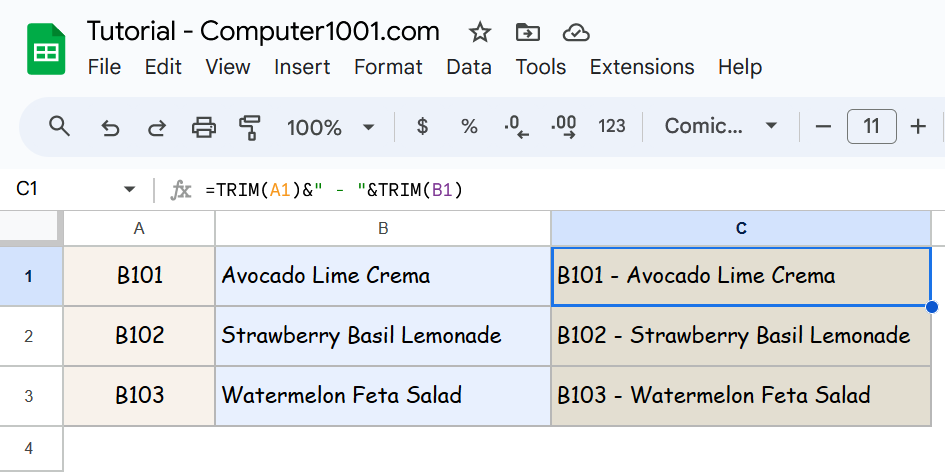This screenshot has height=472, width=945.
Task: Open the 100% zoom dropdown
Action: (x=330, y=127)
